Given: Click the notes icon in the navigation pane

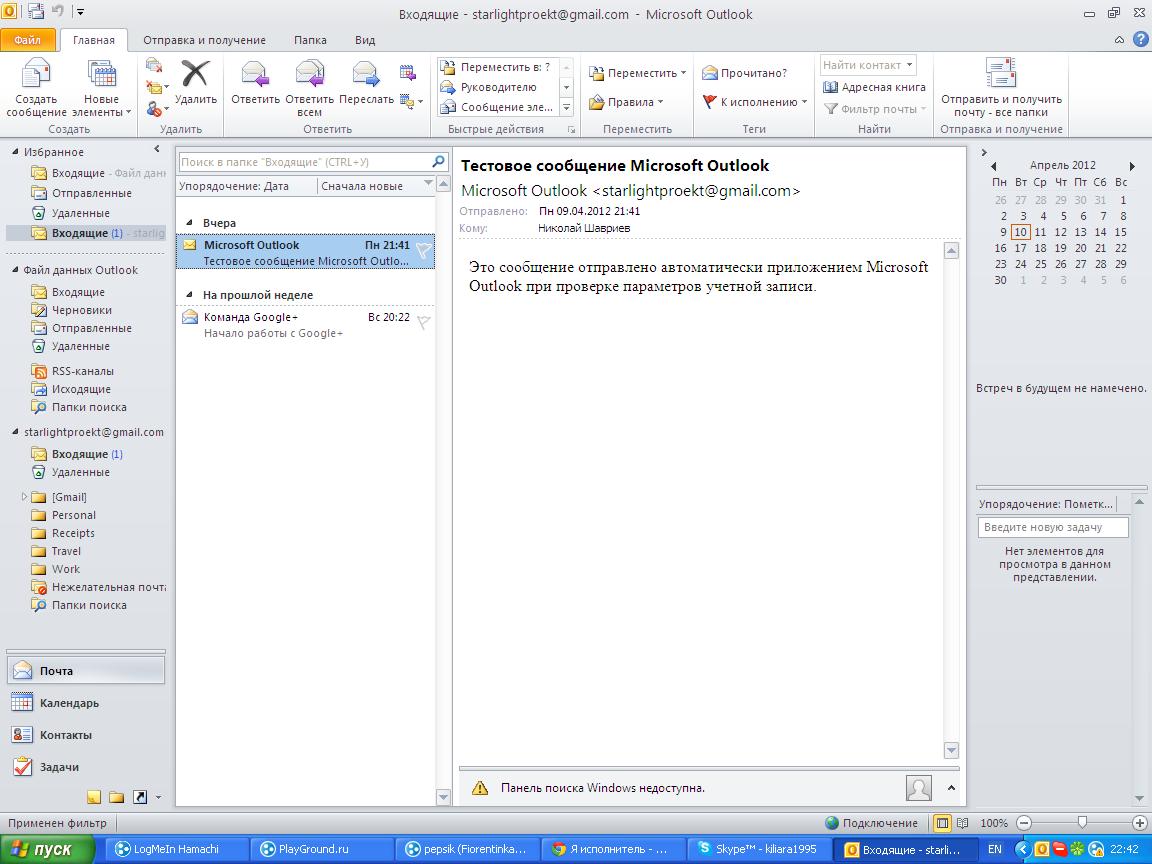Looking at the screenshot, I should 94,797.
